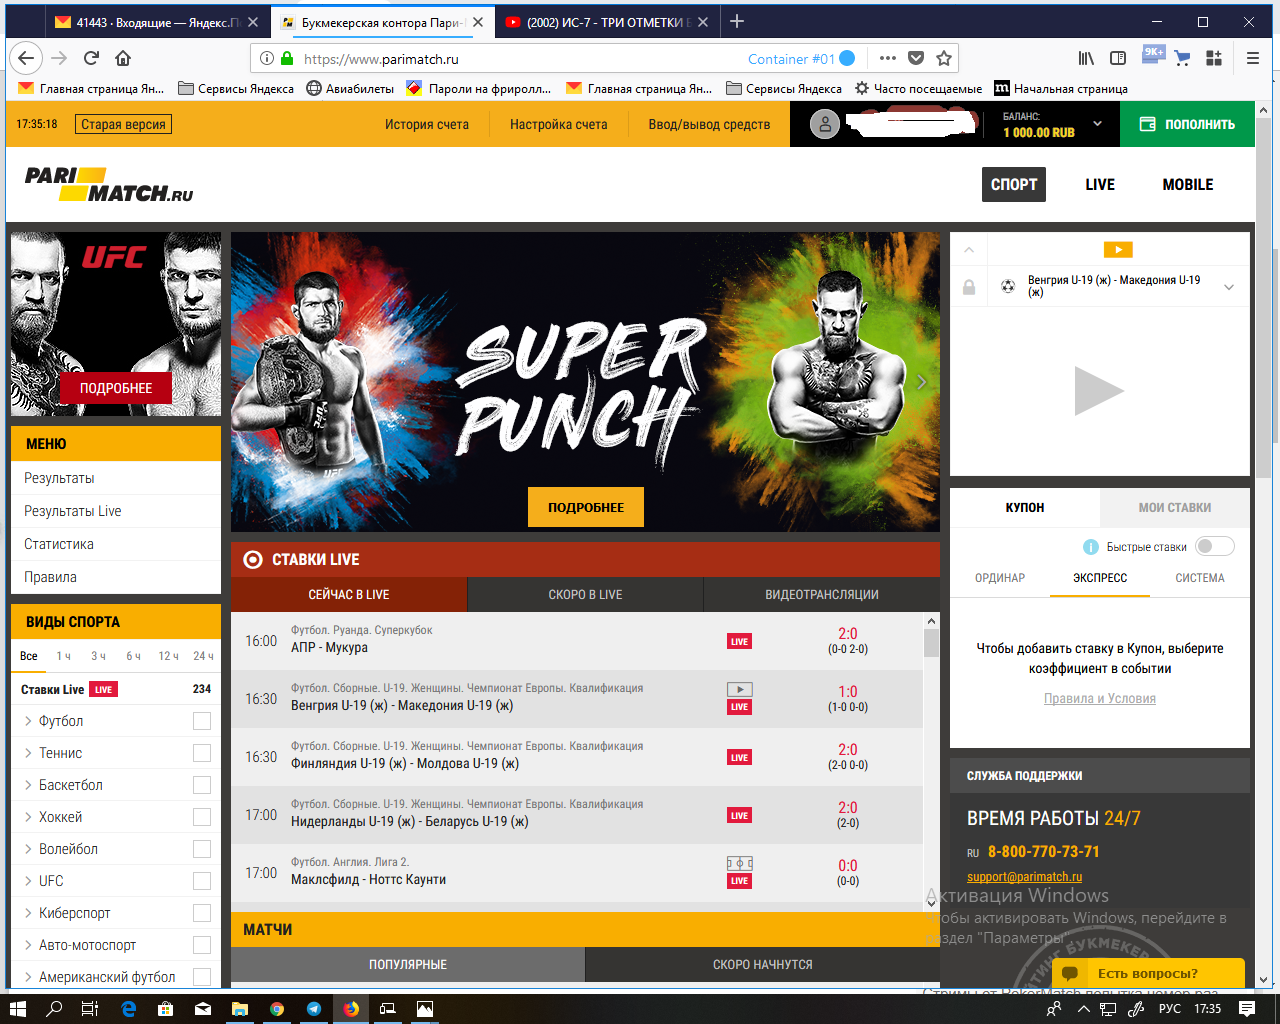Check the Киберспорт checkbox
Screen dimensions: 1280x1024
pyautogui.click(x=202, y=913)
